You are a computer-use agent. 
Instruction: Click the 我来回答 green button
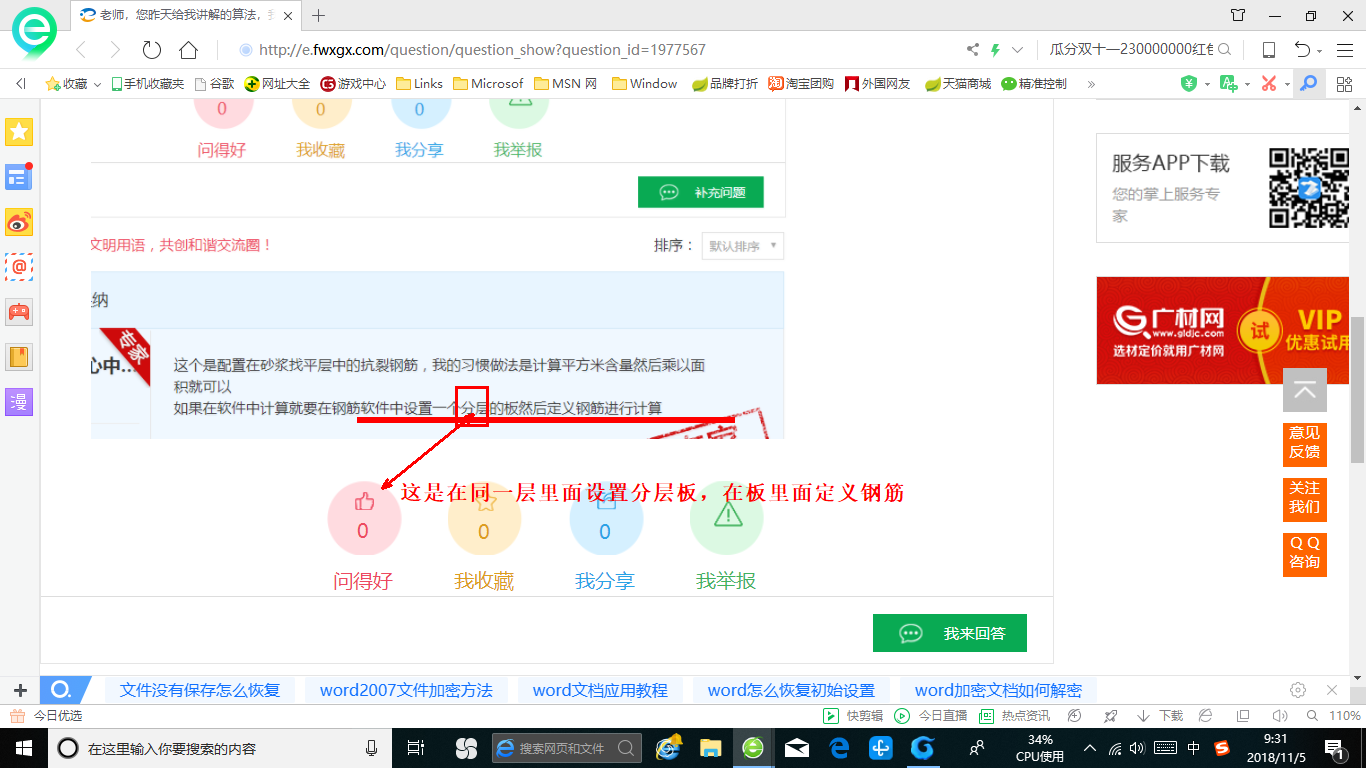(950, 633)
